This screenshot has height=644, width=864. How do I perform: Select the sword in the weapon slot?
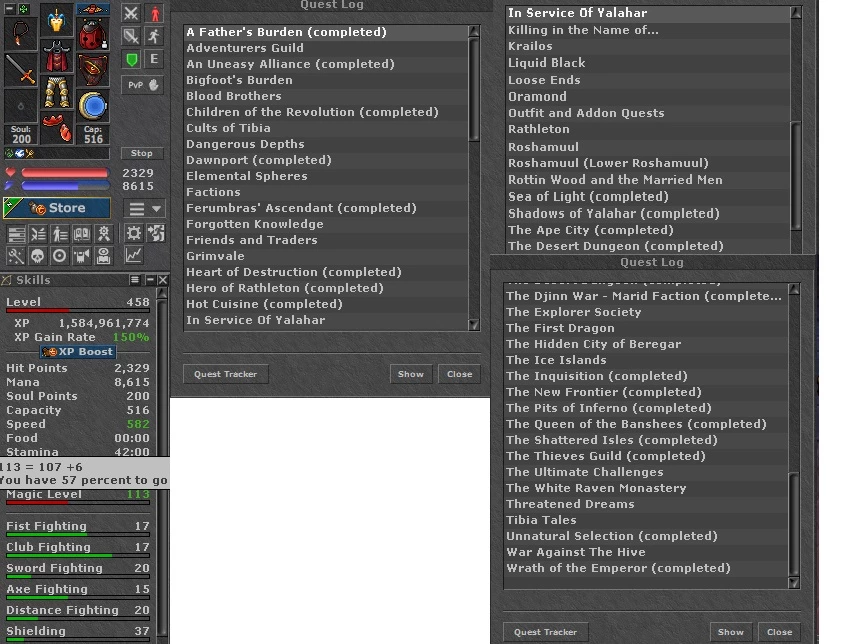(20, 69)
